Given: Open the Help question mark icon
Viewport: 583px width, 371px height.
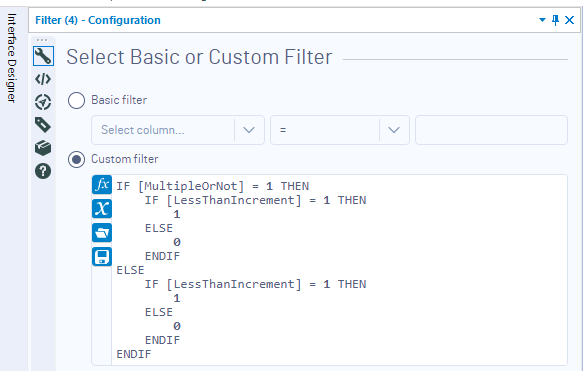Looking at the screenshot, I should click(x=43, y=171).
